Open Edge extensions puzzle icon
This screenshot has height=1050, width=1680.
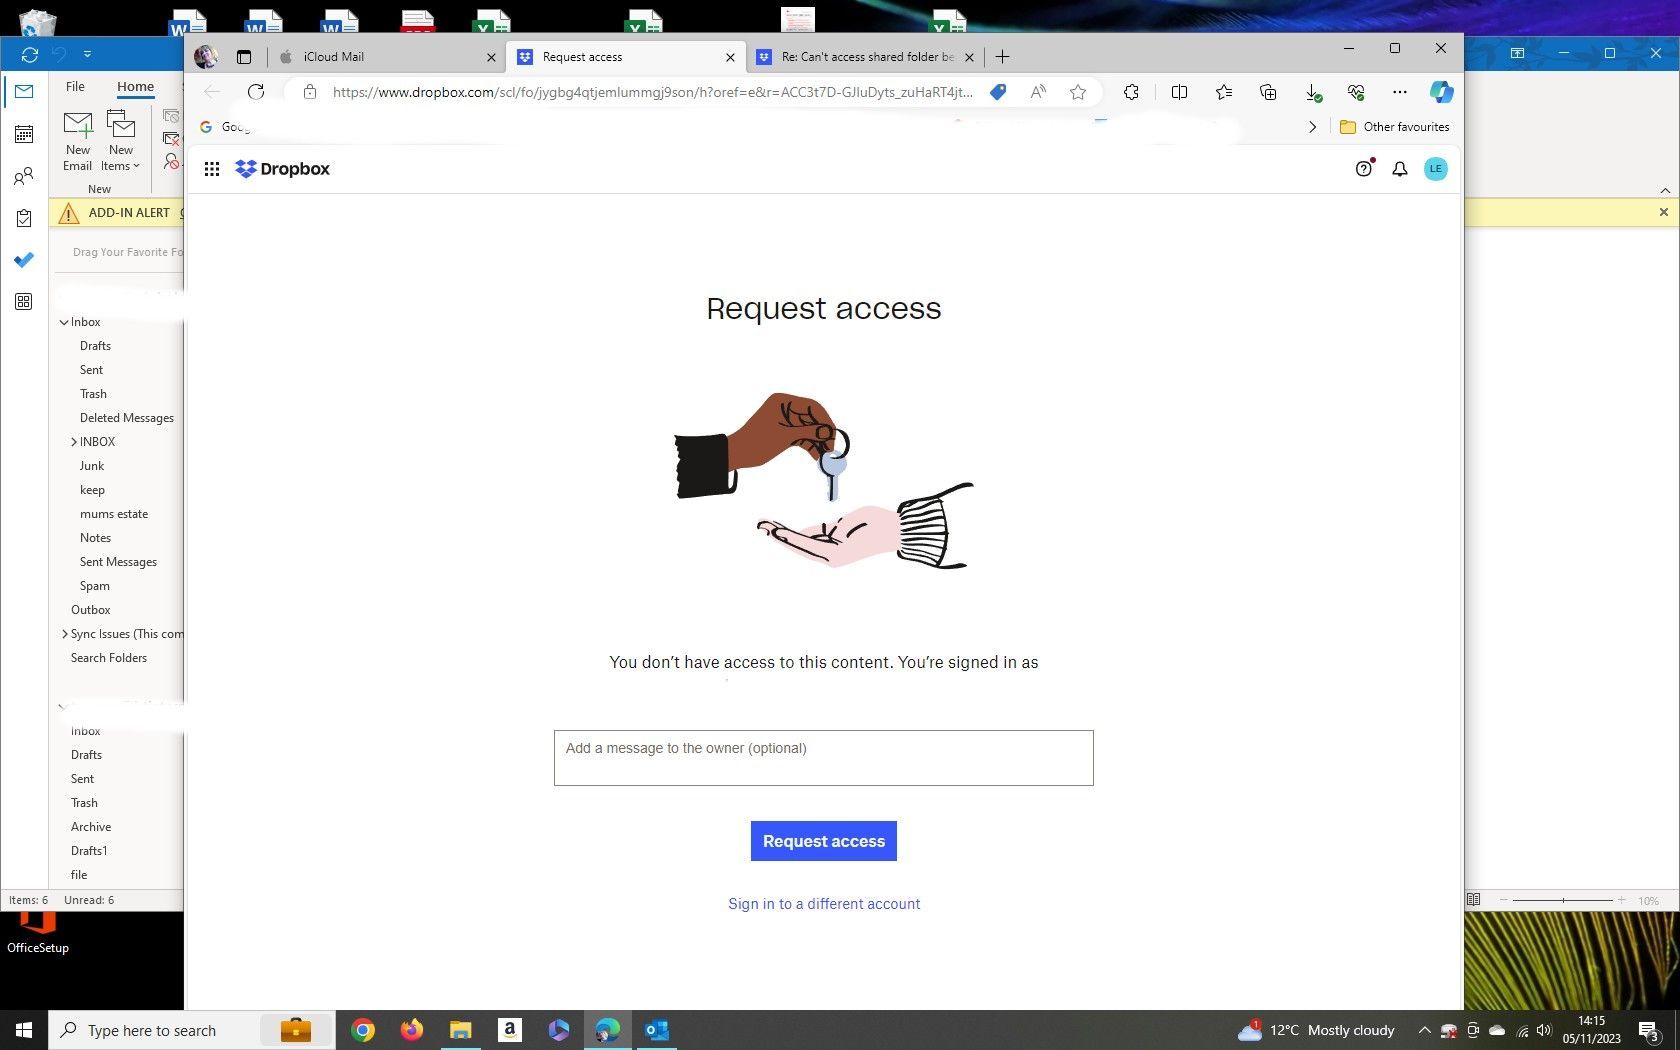click(1131, 92)
